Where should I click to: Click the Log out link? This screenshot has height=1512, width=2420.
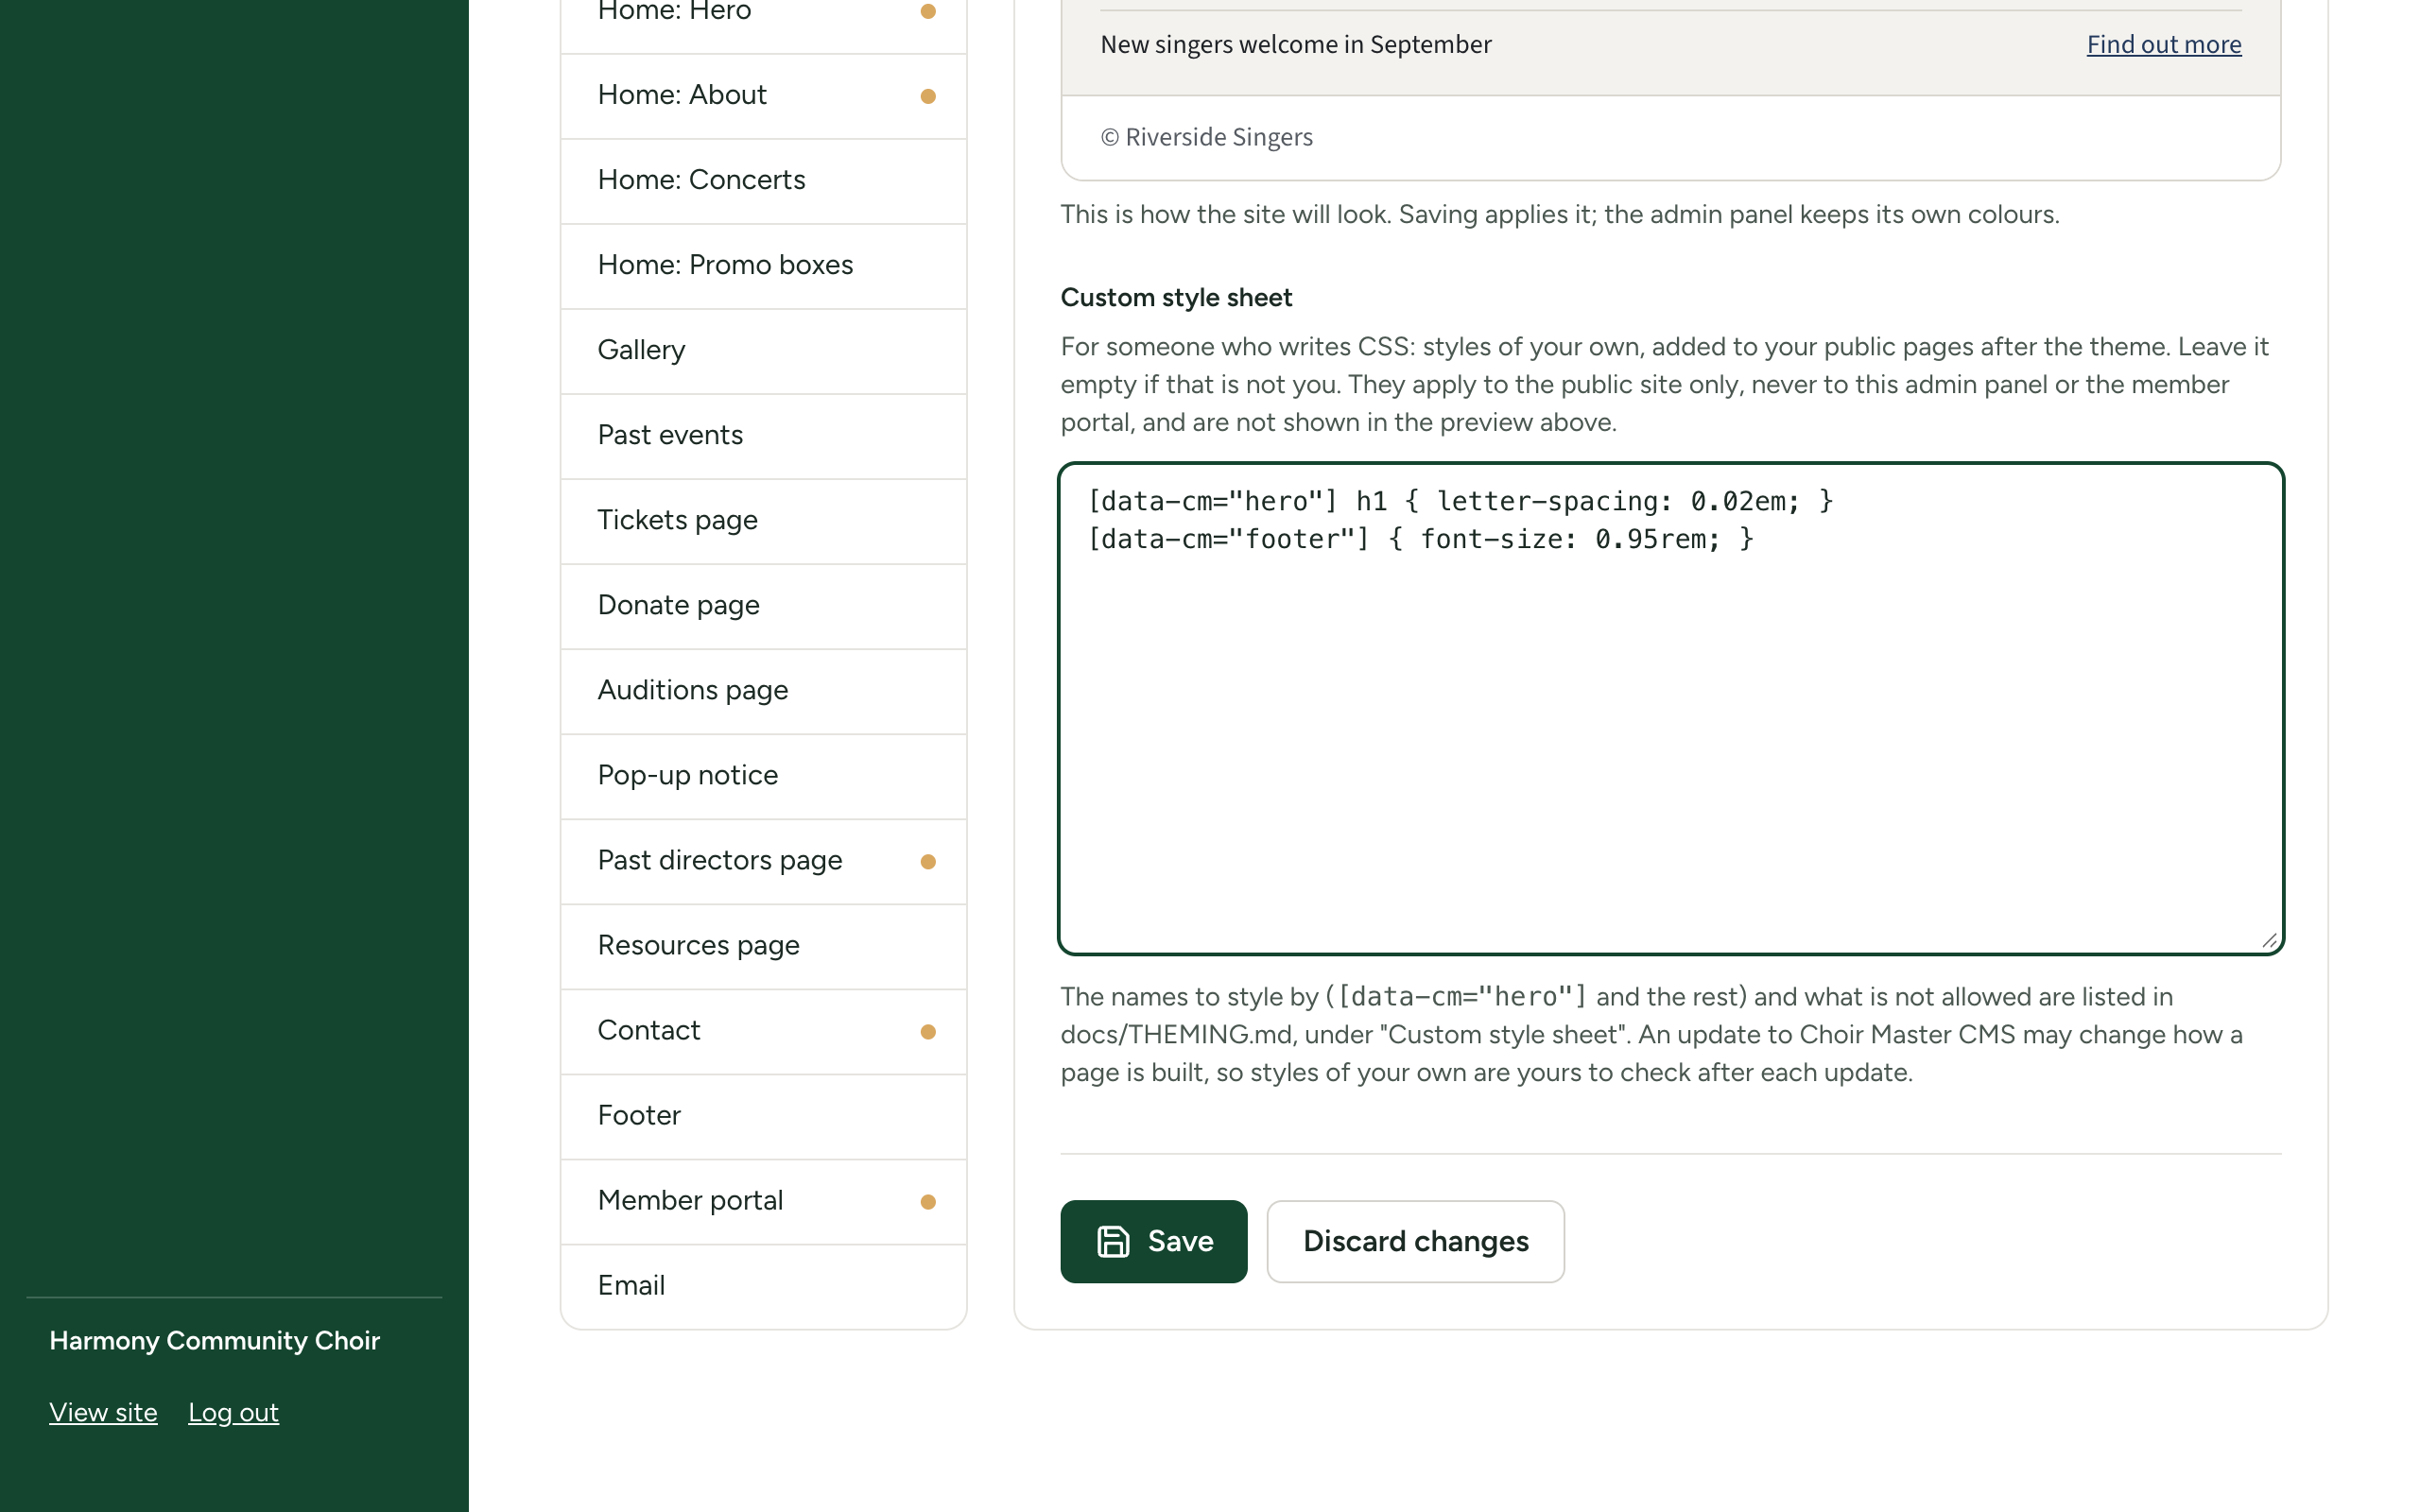point(233,1412)
